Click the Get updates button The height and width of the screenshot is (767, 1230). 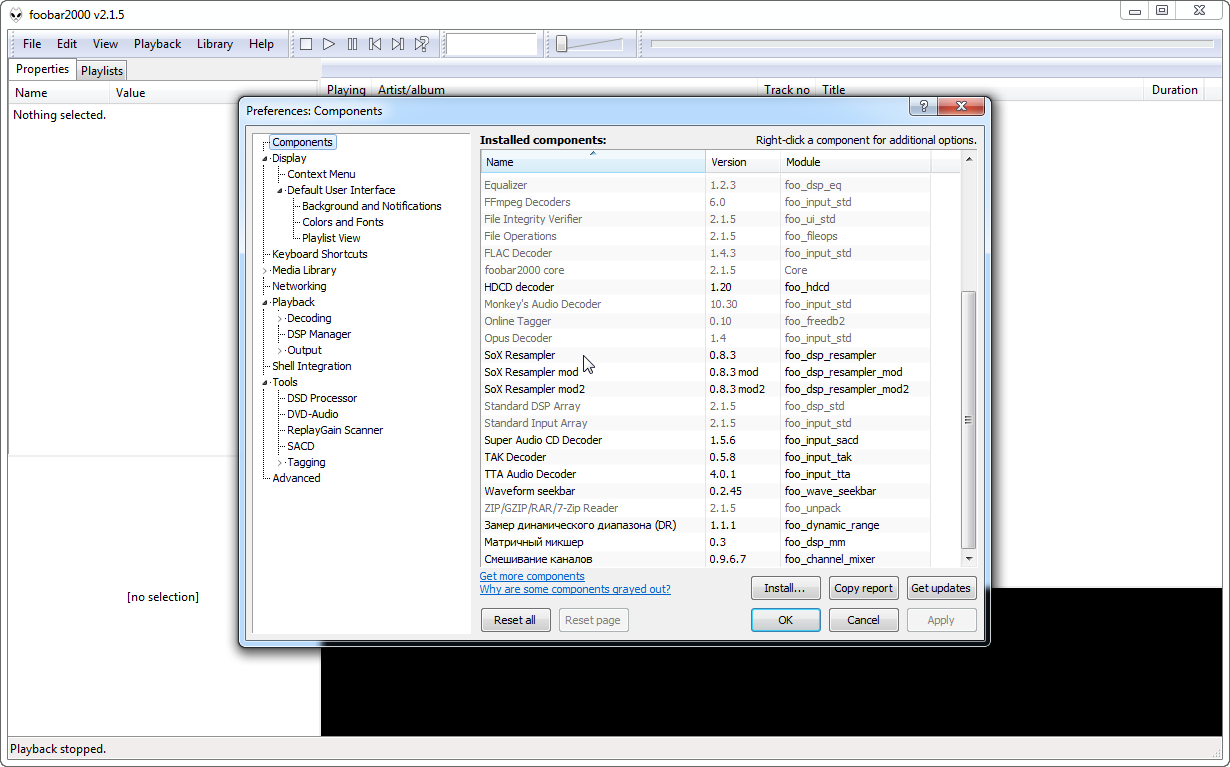click(940, 588)
